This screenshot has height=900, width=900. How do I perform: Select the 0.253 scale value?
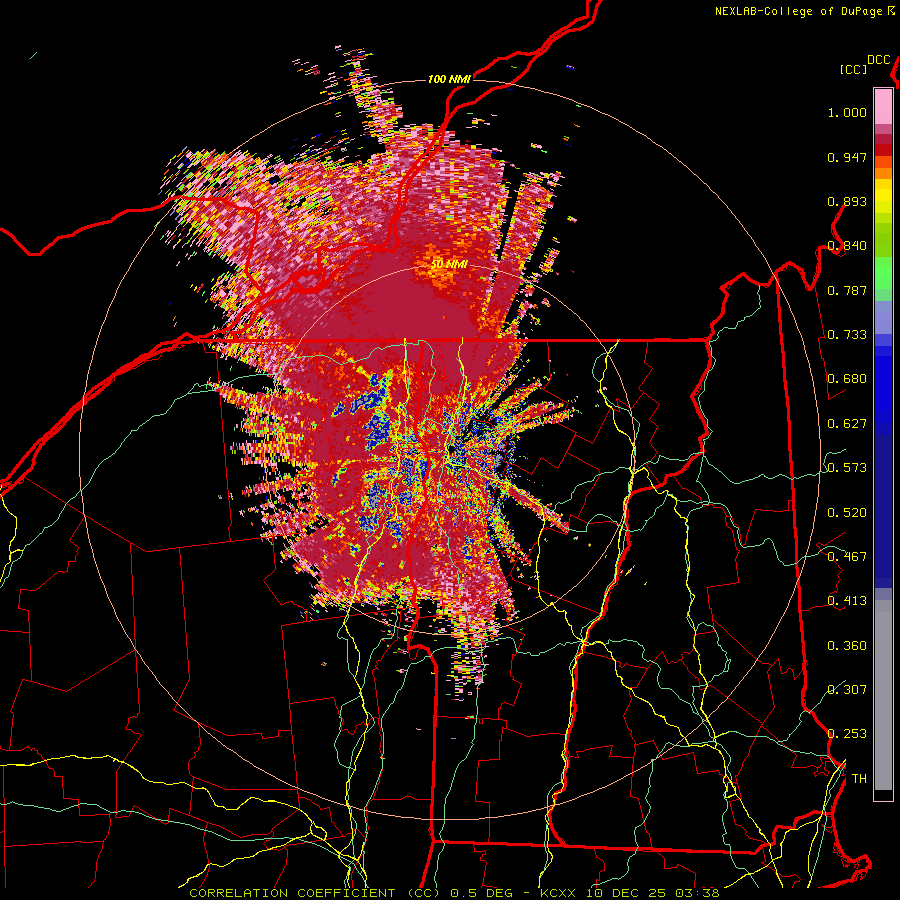(847, 734)
